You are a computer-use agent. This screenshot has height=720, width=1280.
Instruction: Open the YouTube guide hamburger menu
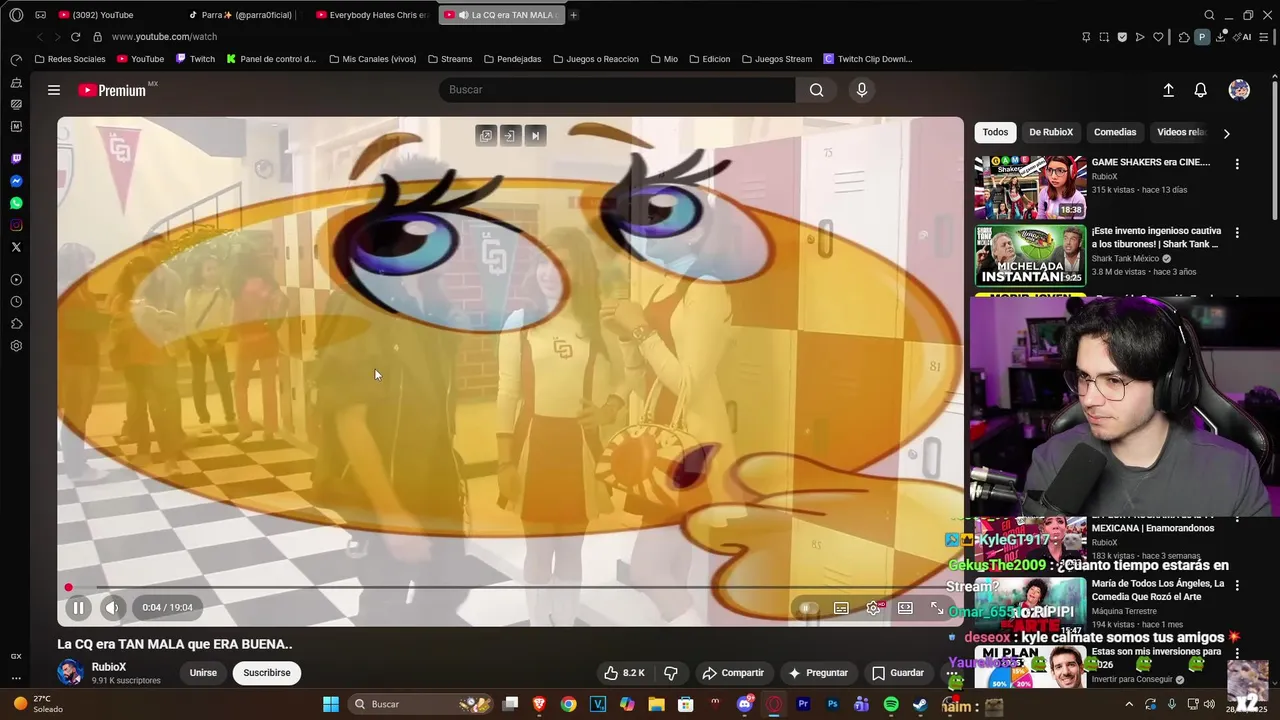click(54, 90)
